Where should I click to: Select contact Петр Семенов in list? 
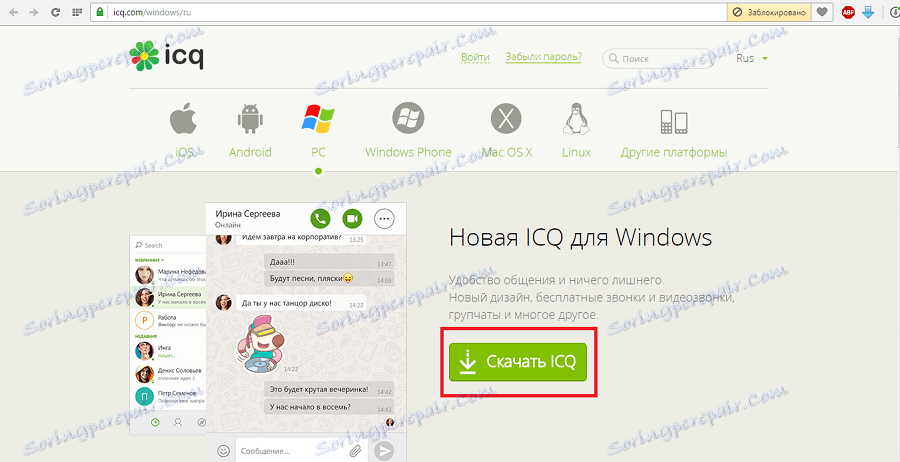pyautogui.click(x=168, y=397)
